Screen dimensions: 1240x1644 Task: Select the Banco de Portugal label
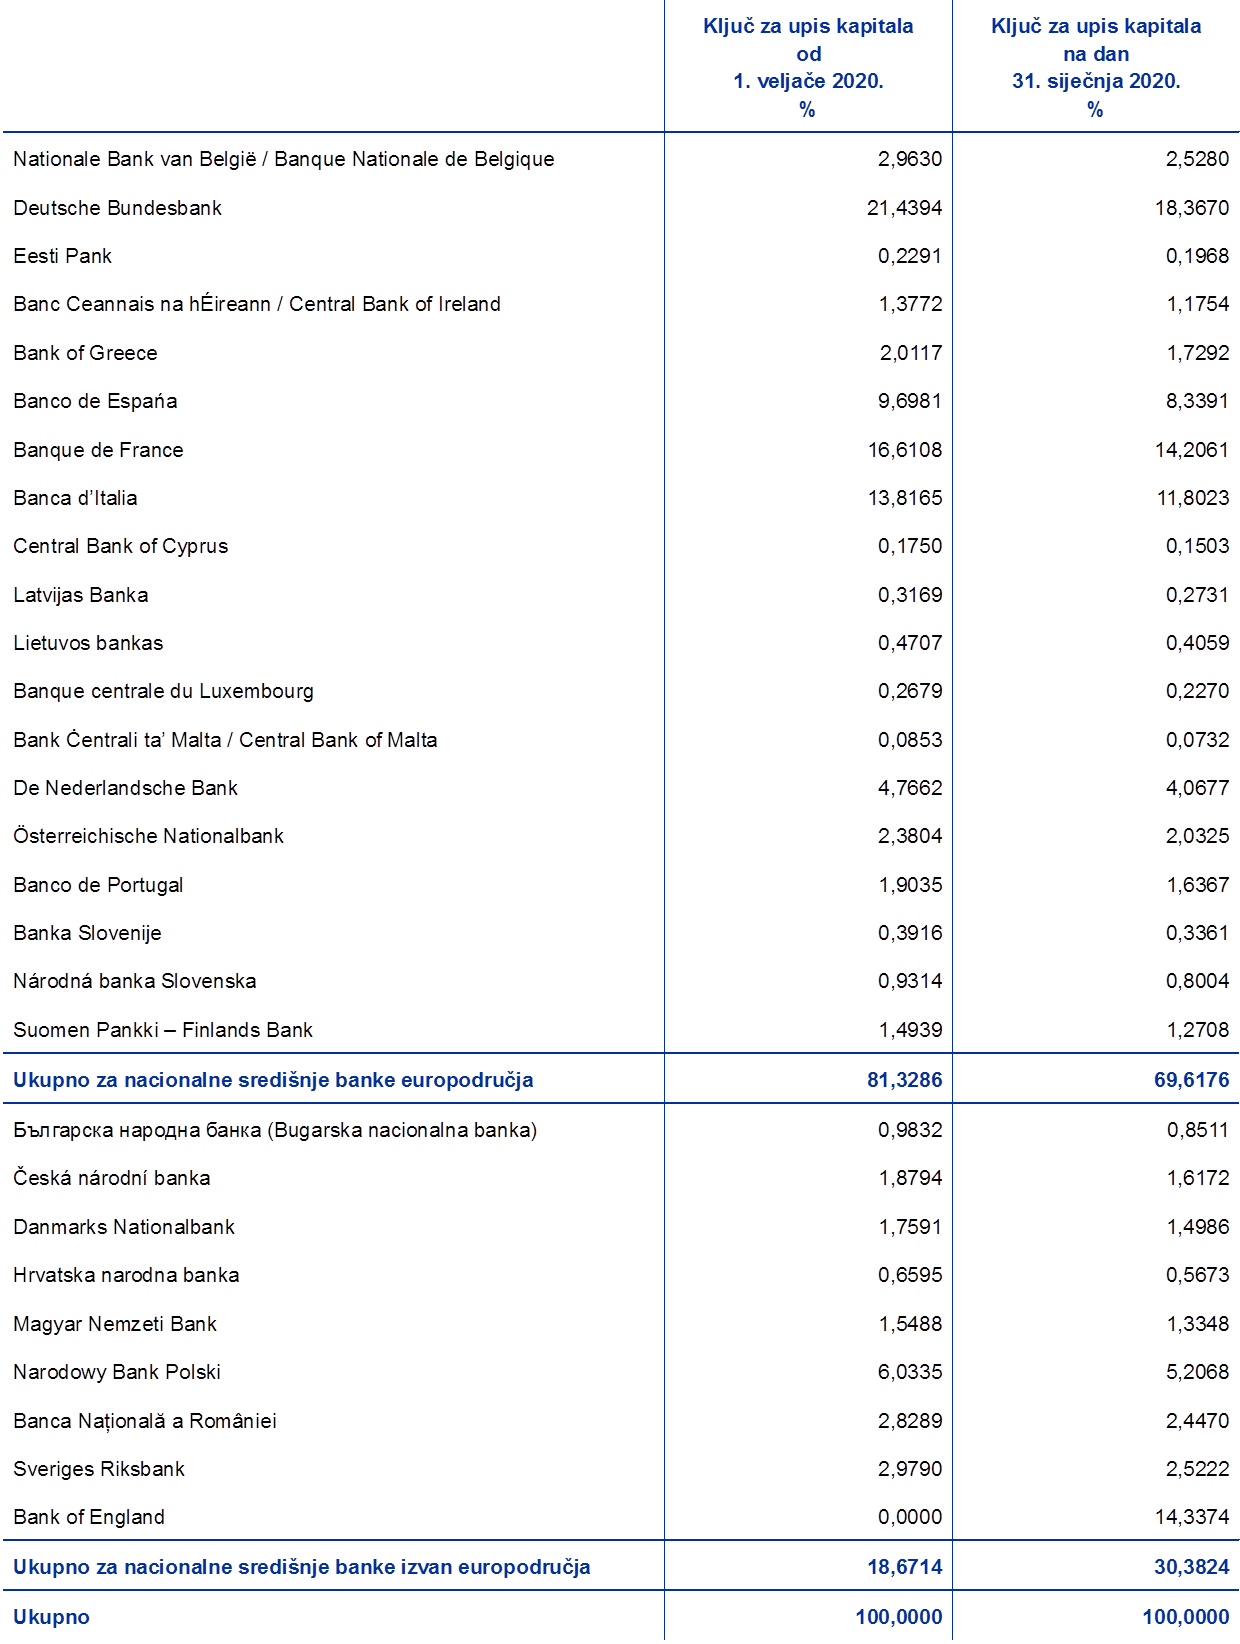[99, 885]
